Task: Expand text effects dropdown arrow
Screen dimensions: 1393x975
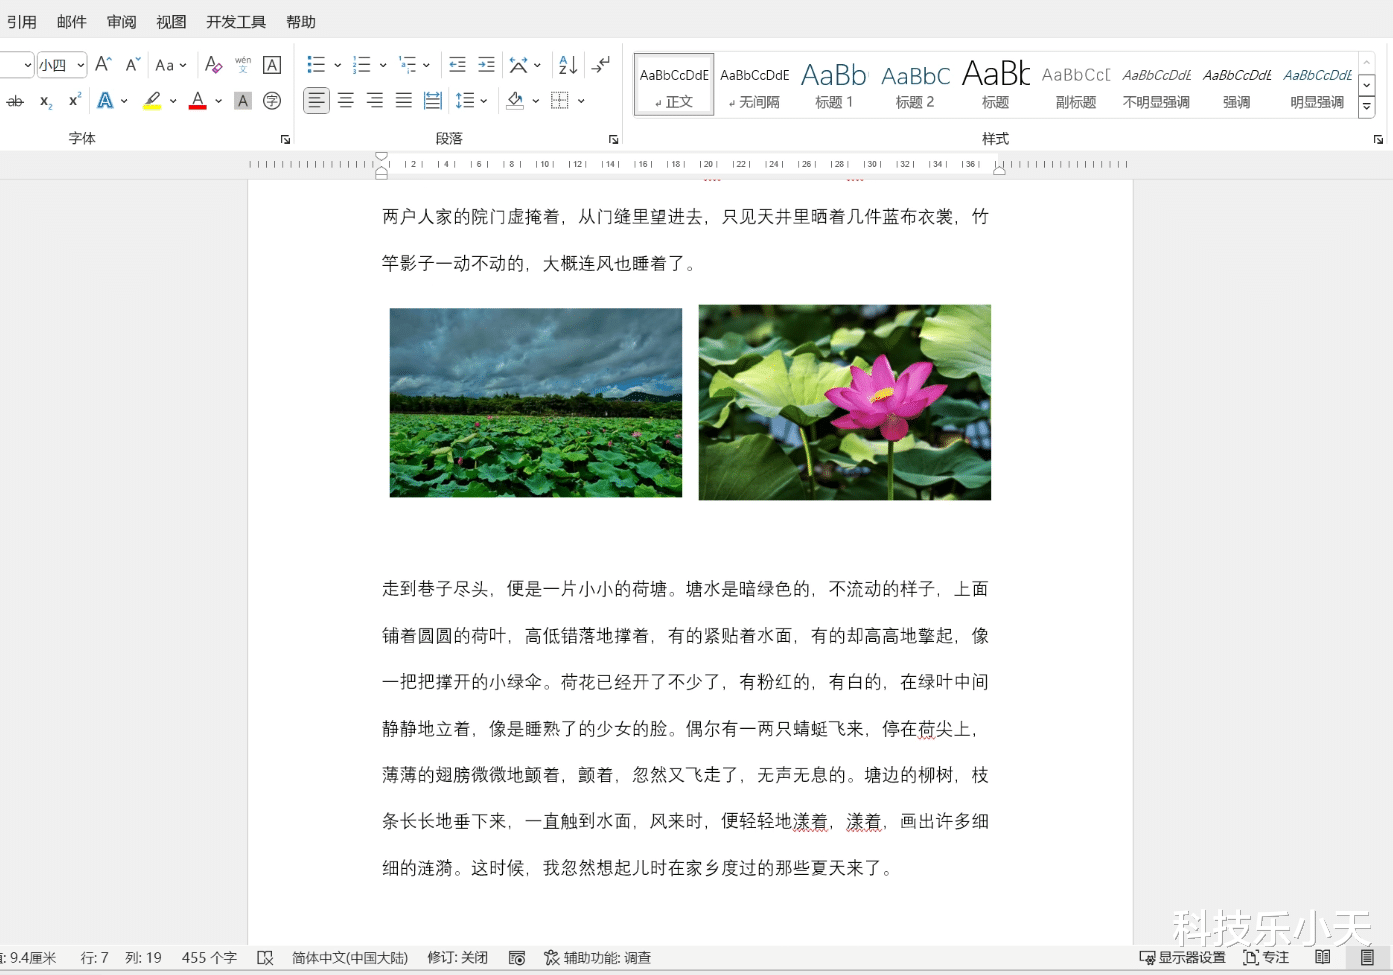Action: pos(124,101)
